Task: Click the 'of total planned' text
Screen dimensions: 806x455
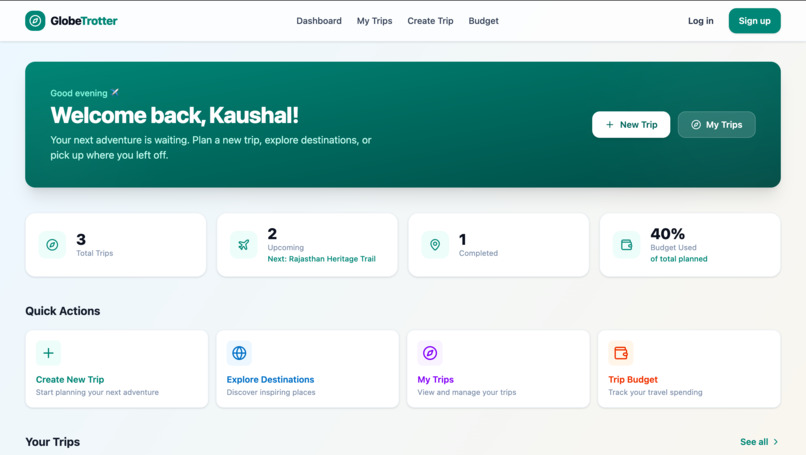Action: coord(679,259)
